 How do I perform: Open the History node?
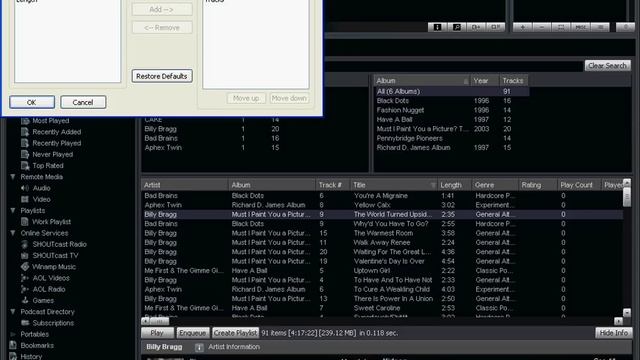pos(31,356)
